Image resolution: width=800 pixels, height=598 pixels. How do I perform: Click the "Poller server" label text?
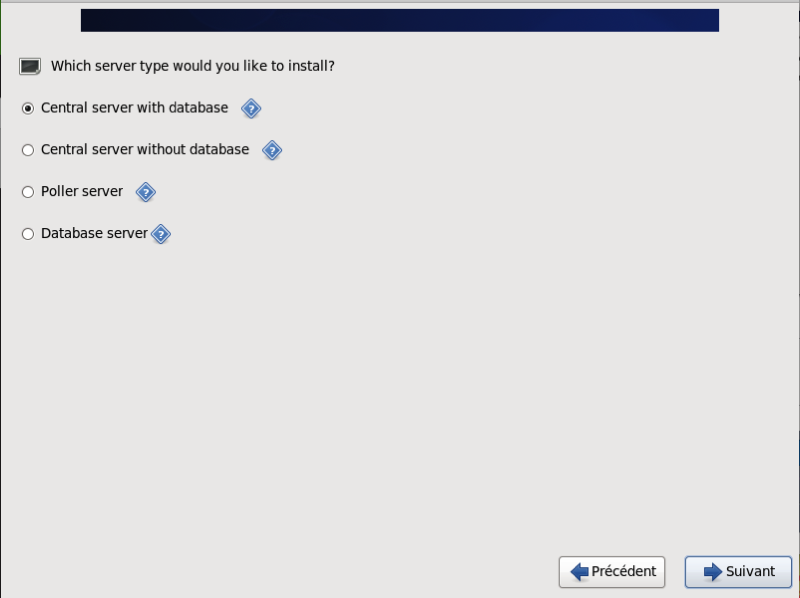tap(82, 192)
